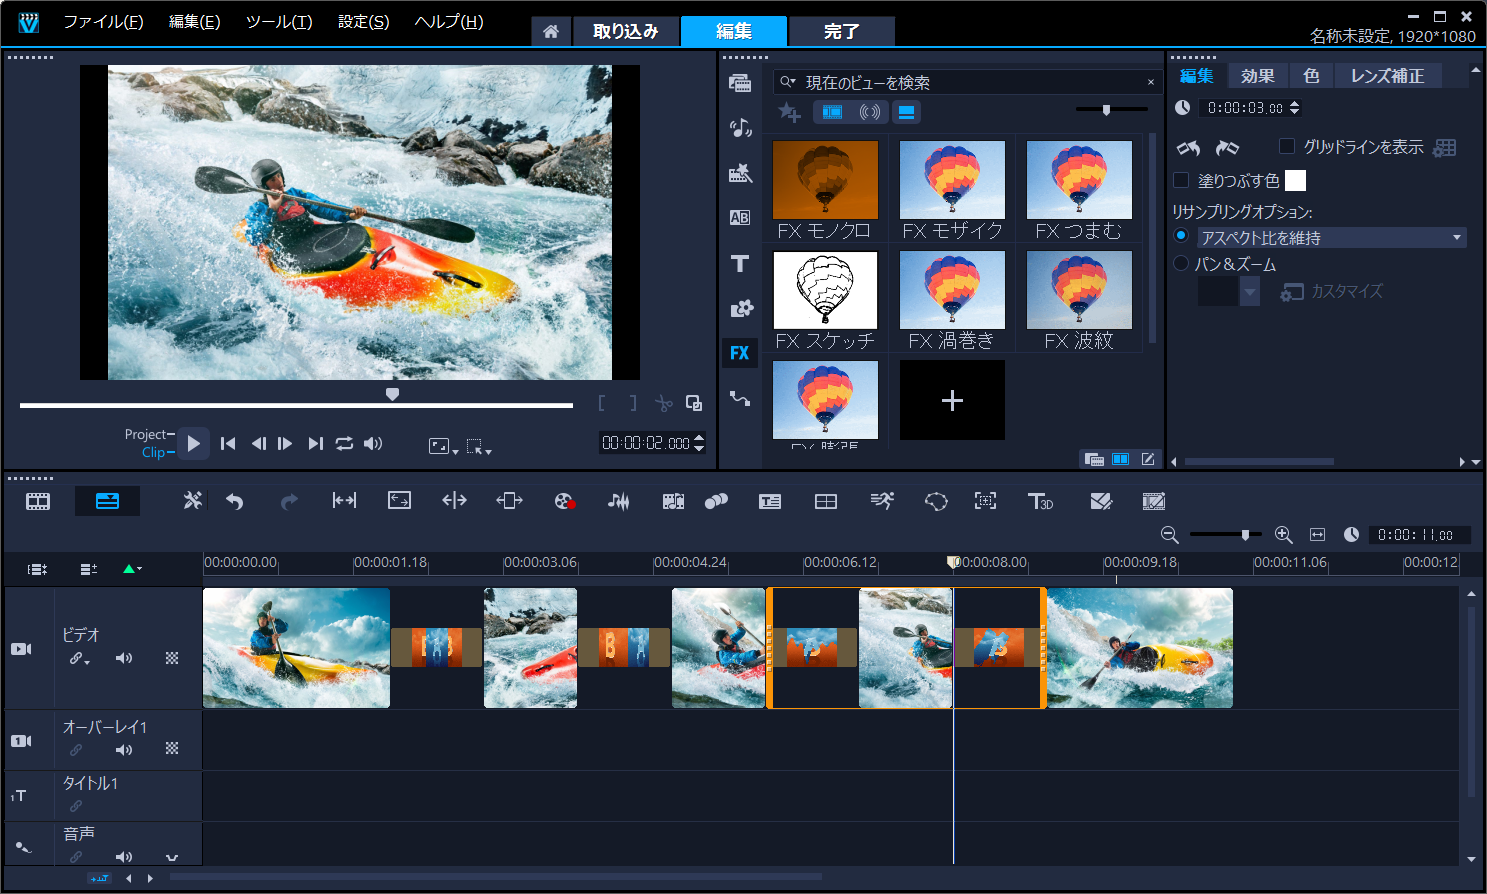Viewport: 1487px width, 894px height.
Task: Enable グリッドラインを表示 checkbox
Action: coord(1287,147)
